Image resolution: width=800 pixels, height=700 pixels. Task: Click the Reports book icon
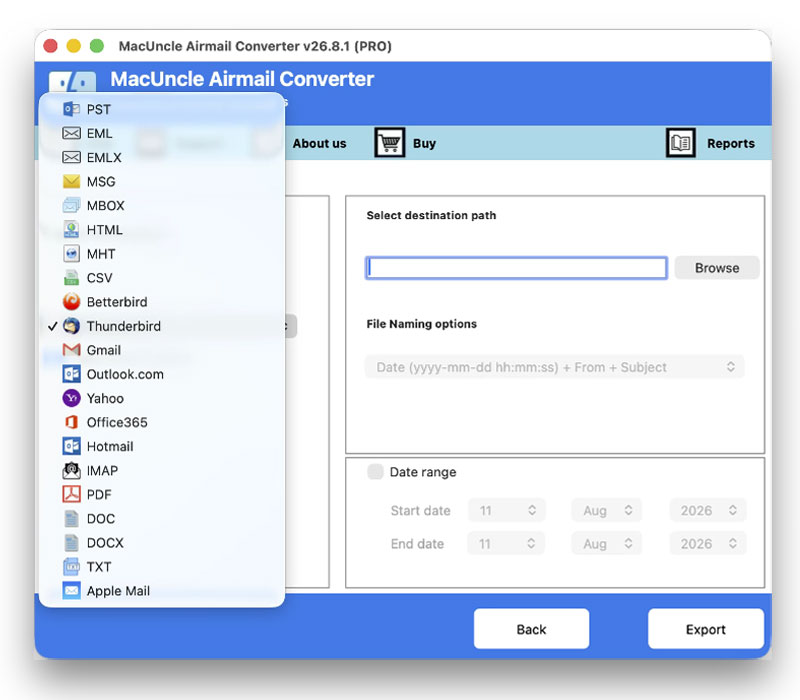pos(681,143)
